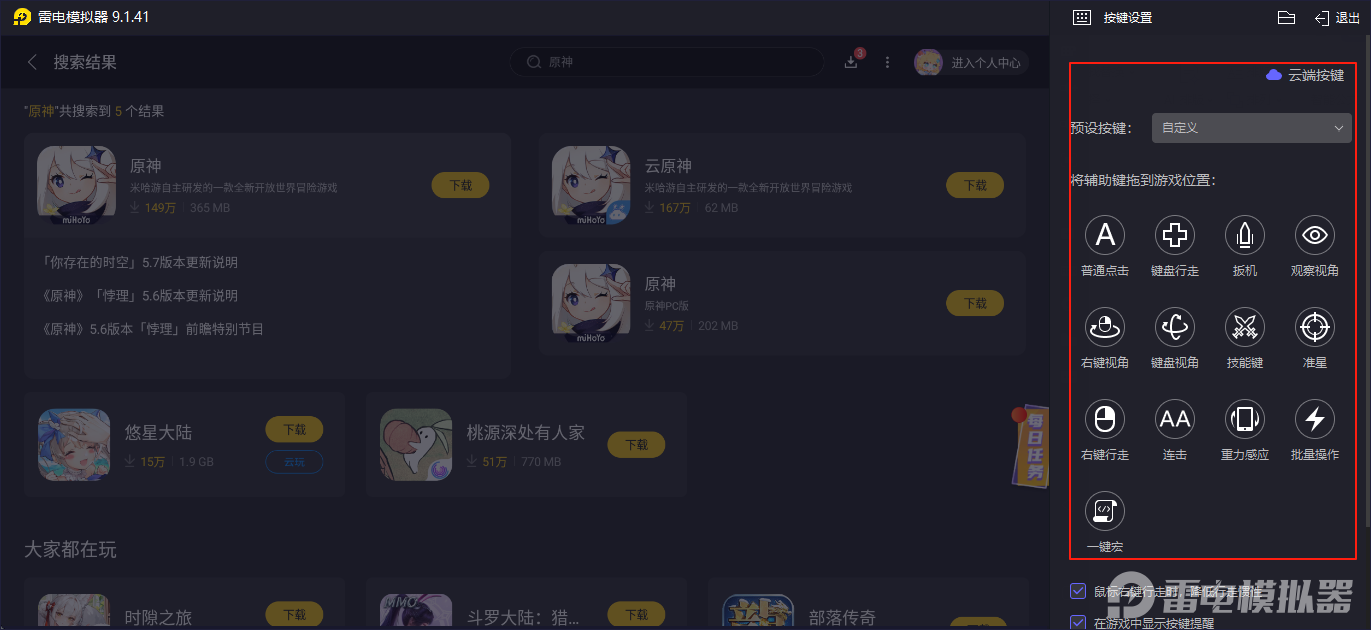Pick the 扳机 trigger key icon
Viewport: 1371px width, 630px height.
click(x=1245, y=235)
